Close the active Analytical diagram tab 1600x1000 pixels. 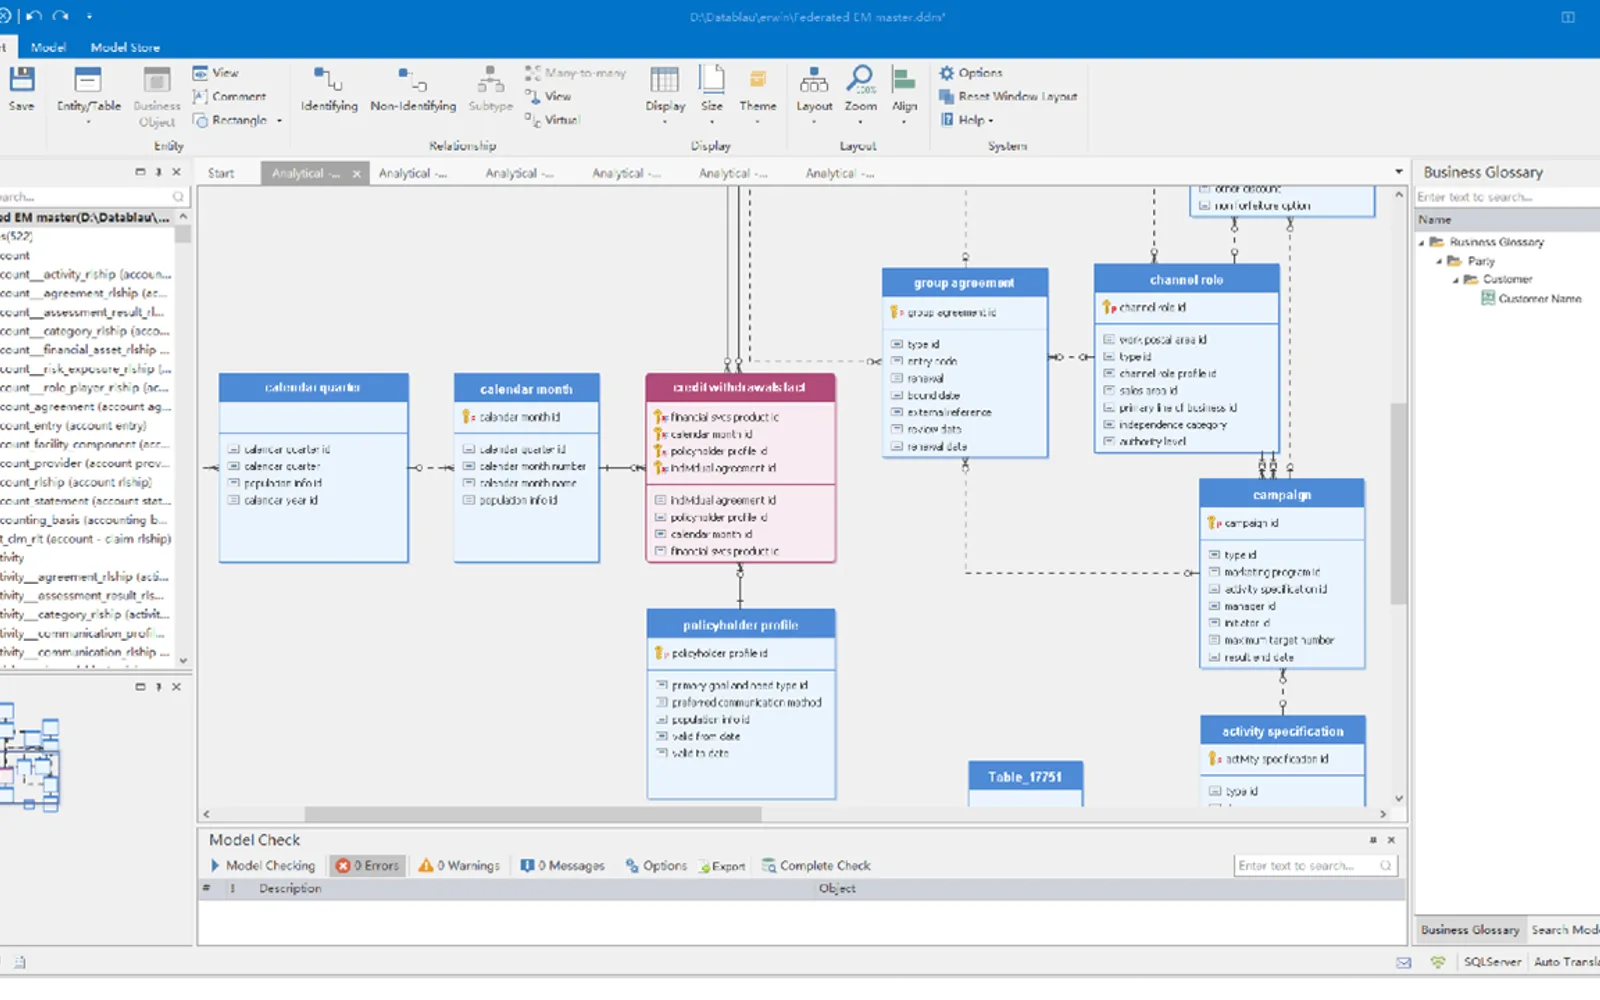coord(356,174)
